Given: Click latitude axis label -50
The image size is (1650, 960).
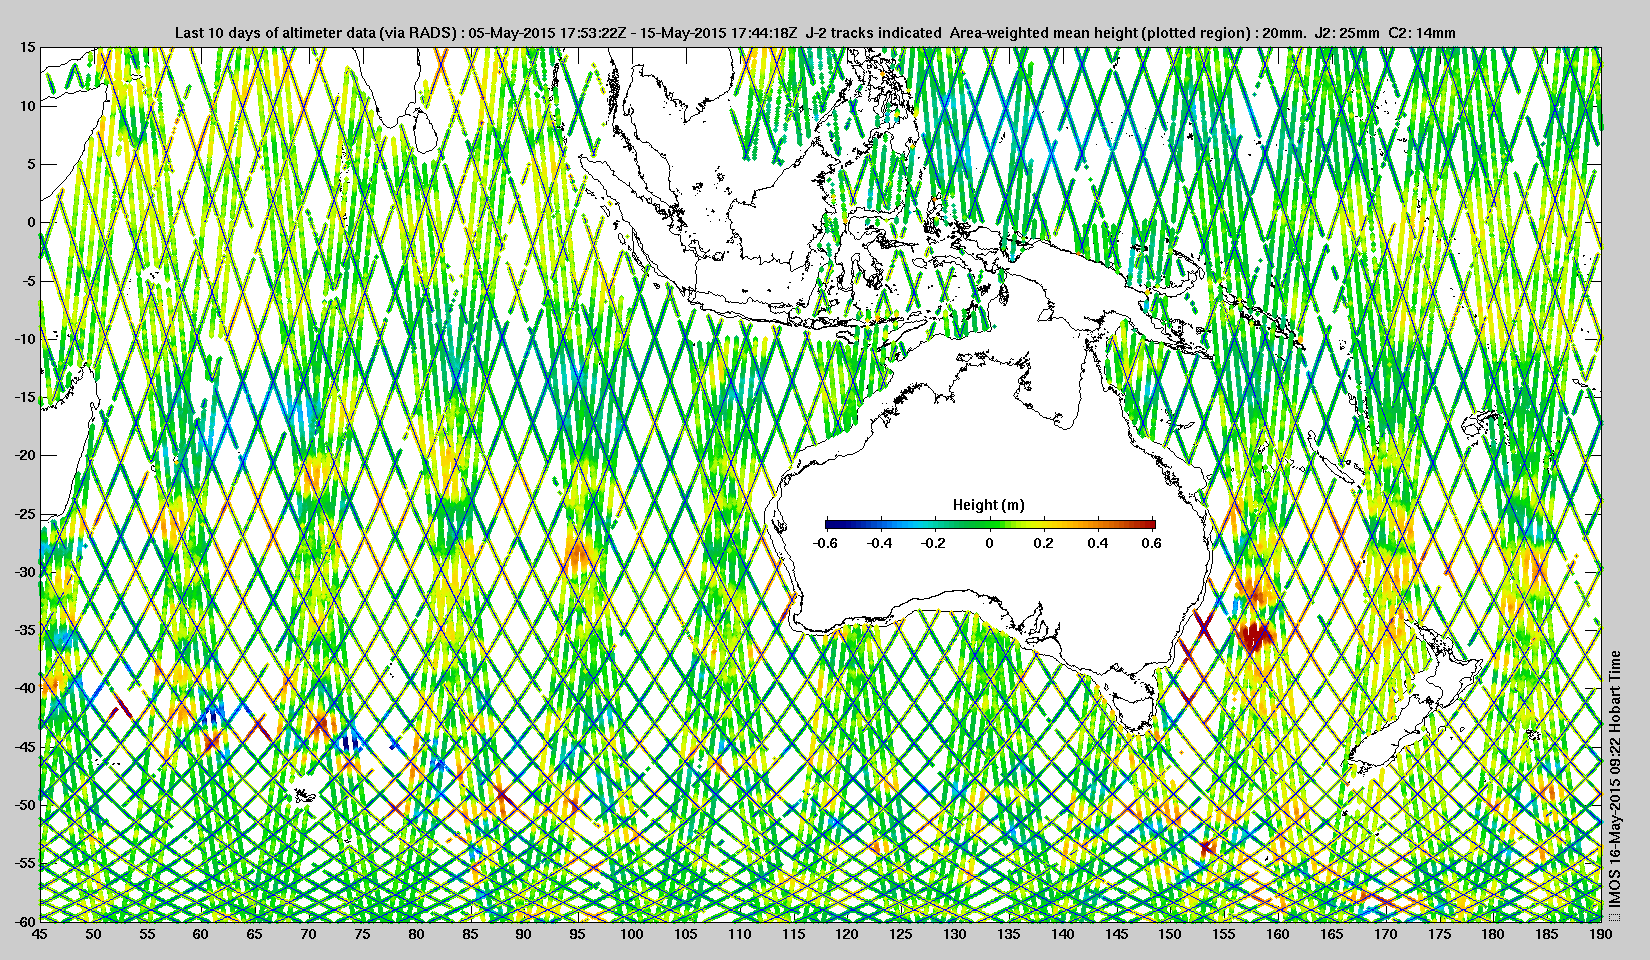Looking at the screenshot, I should pyautogui.click(x=25, y=805).
